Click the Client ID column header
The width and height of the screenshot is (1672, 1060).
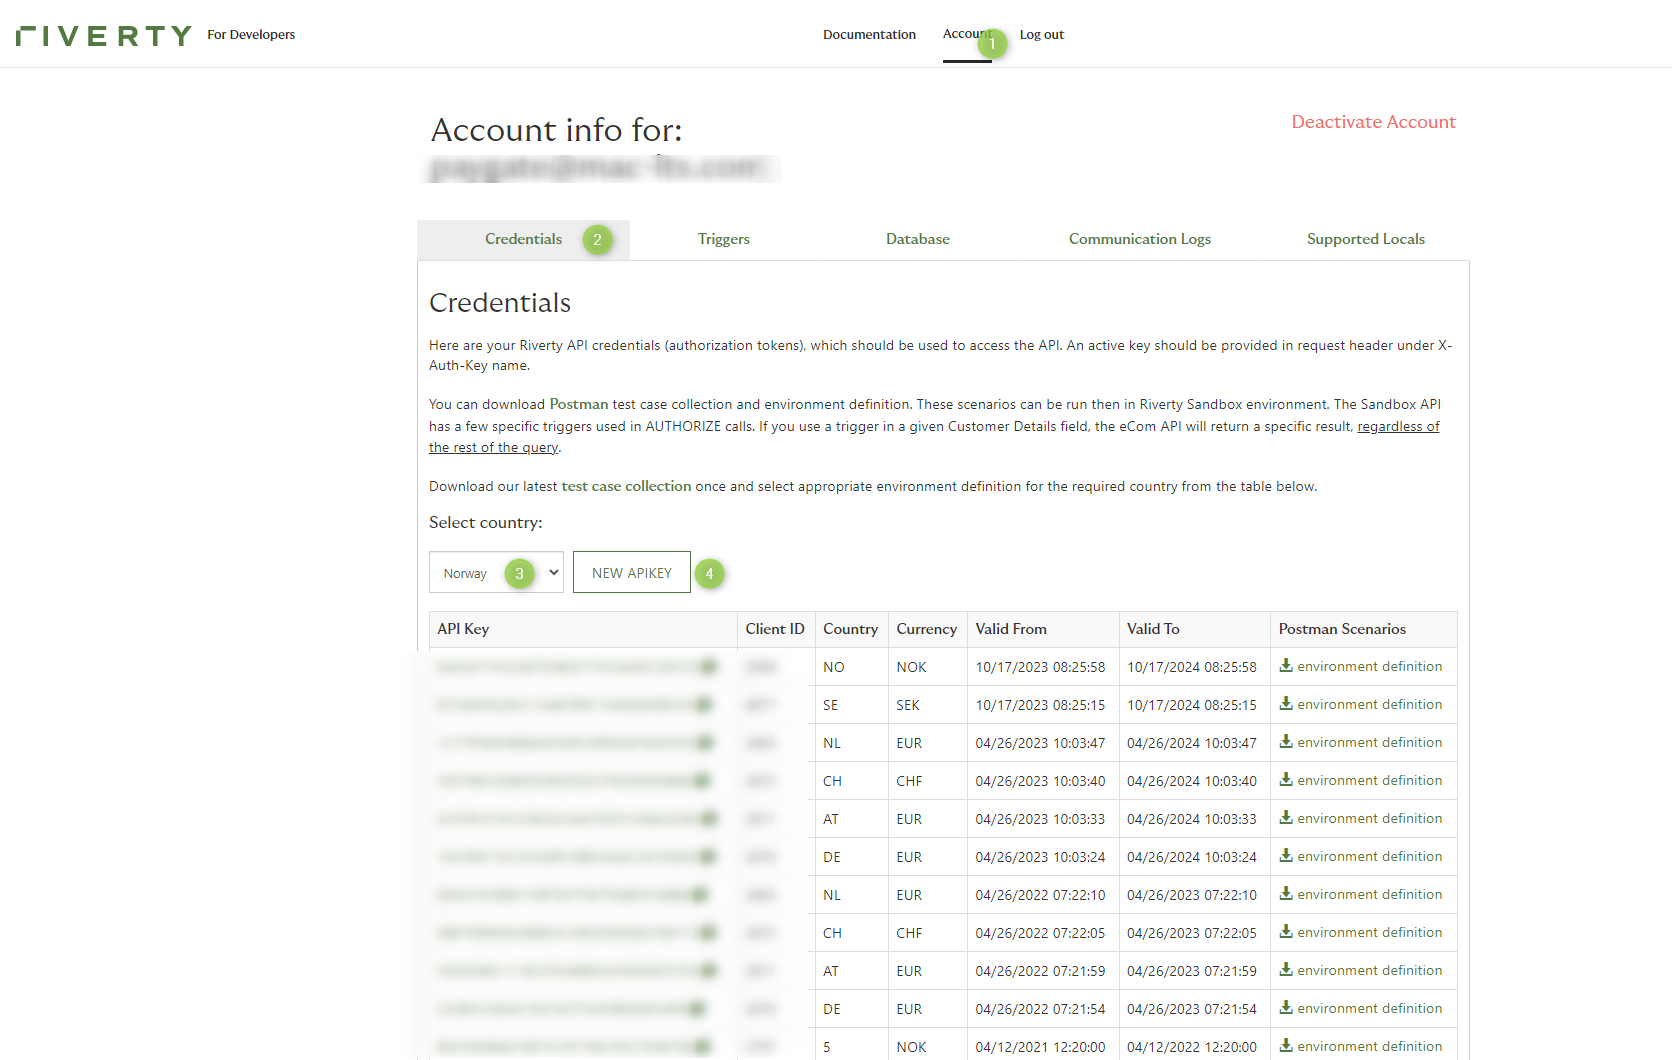(775, 629)
